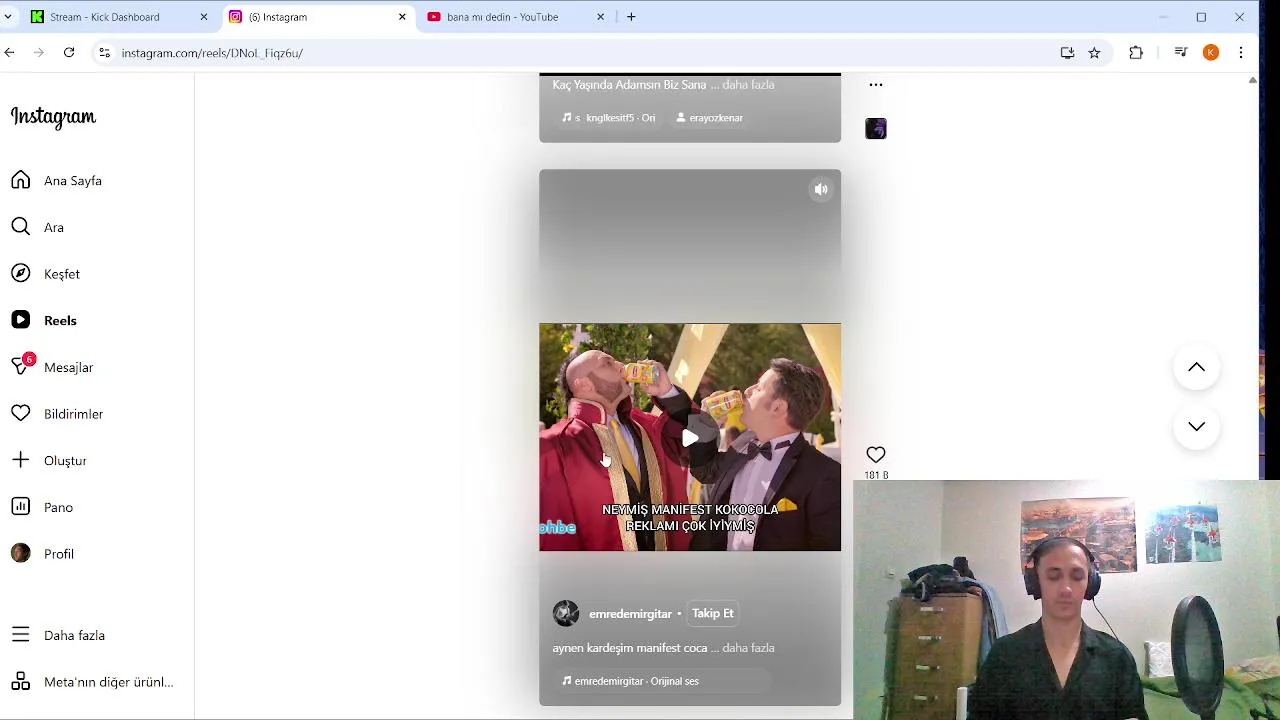
Task: Open the tab search dropdown arrow
Action: pos(8,17)
